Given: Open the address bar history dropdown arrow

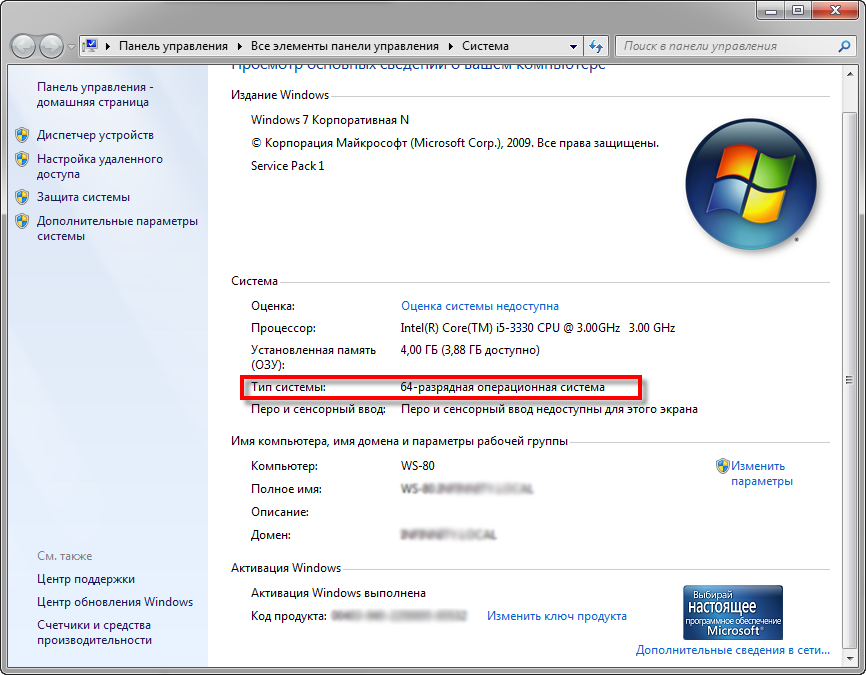Looking at the screenshot, I should click(x=573, y=46).
